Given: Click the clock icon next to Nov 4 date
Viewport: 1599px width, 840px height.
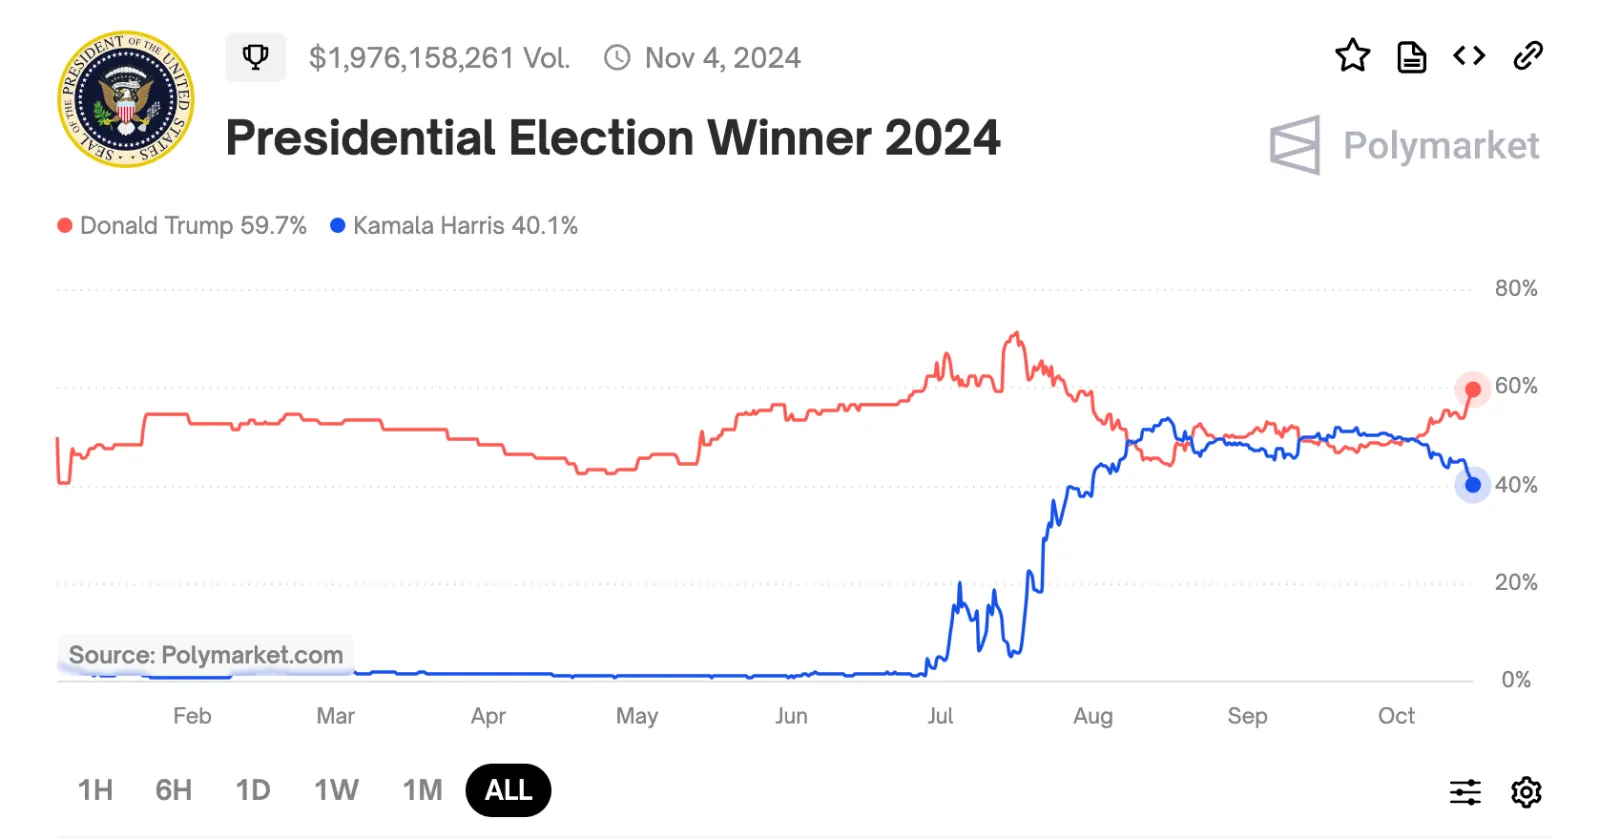Looking at the screenshot, I should (617, 58).
